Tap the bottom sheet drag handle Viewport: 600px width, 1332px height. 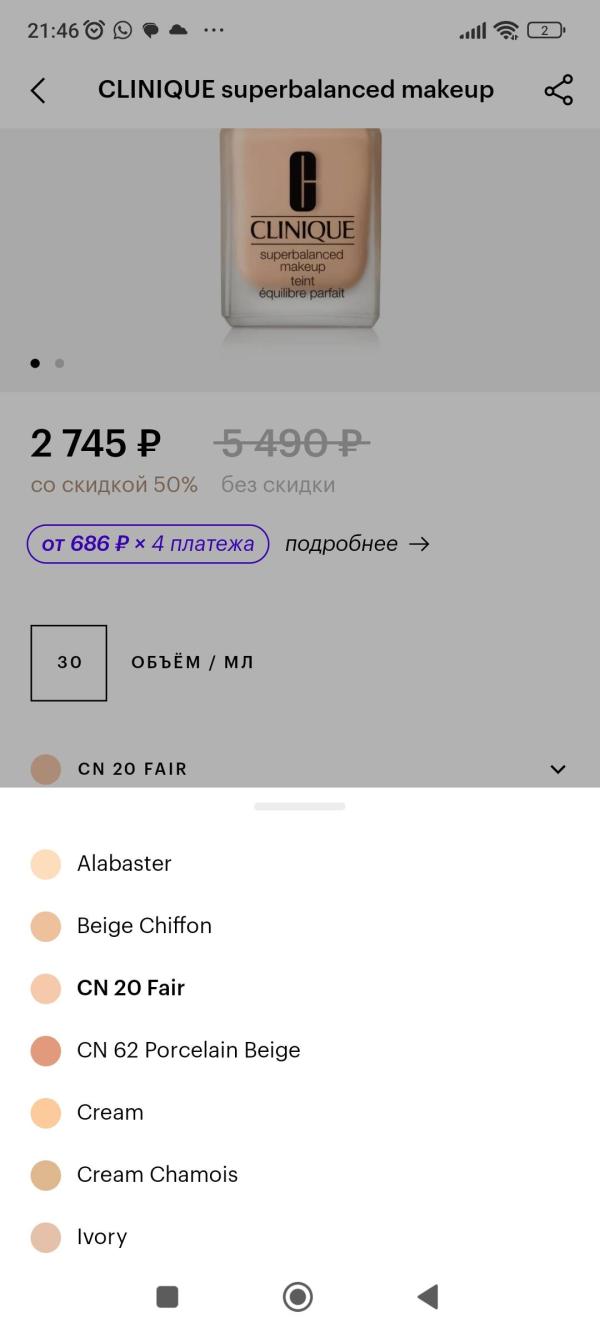point(300,806)
